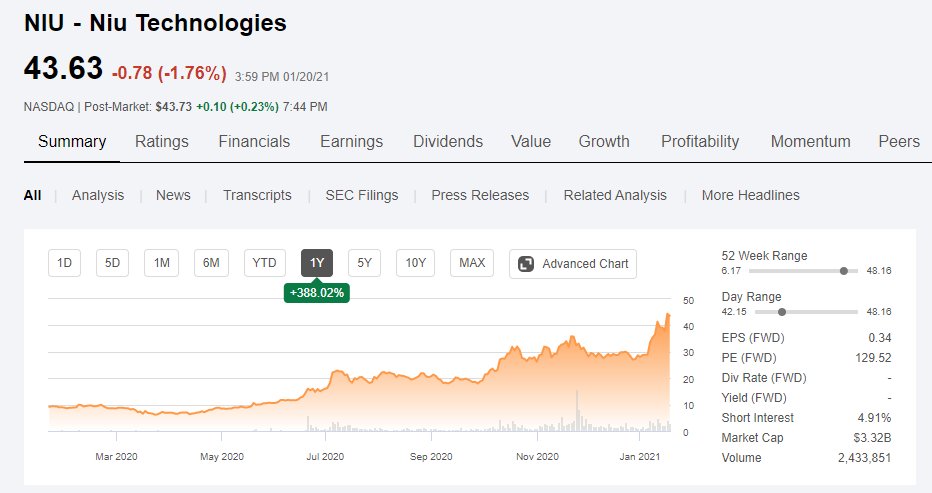
Task: Switch chart to 1M range
Action: point(162,263)
